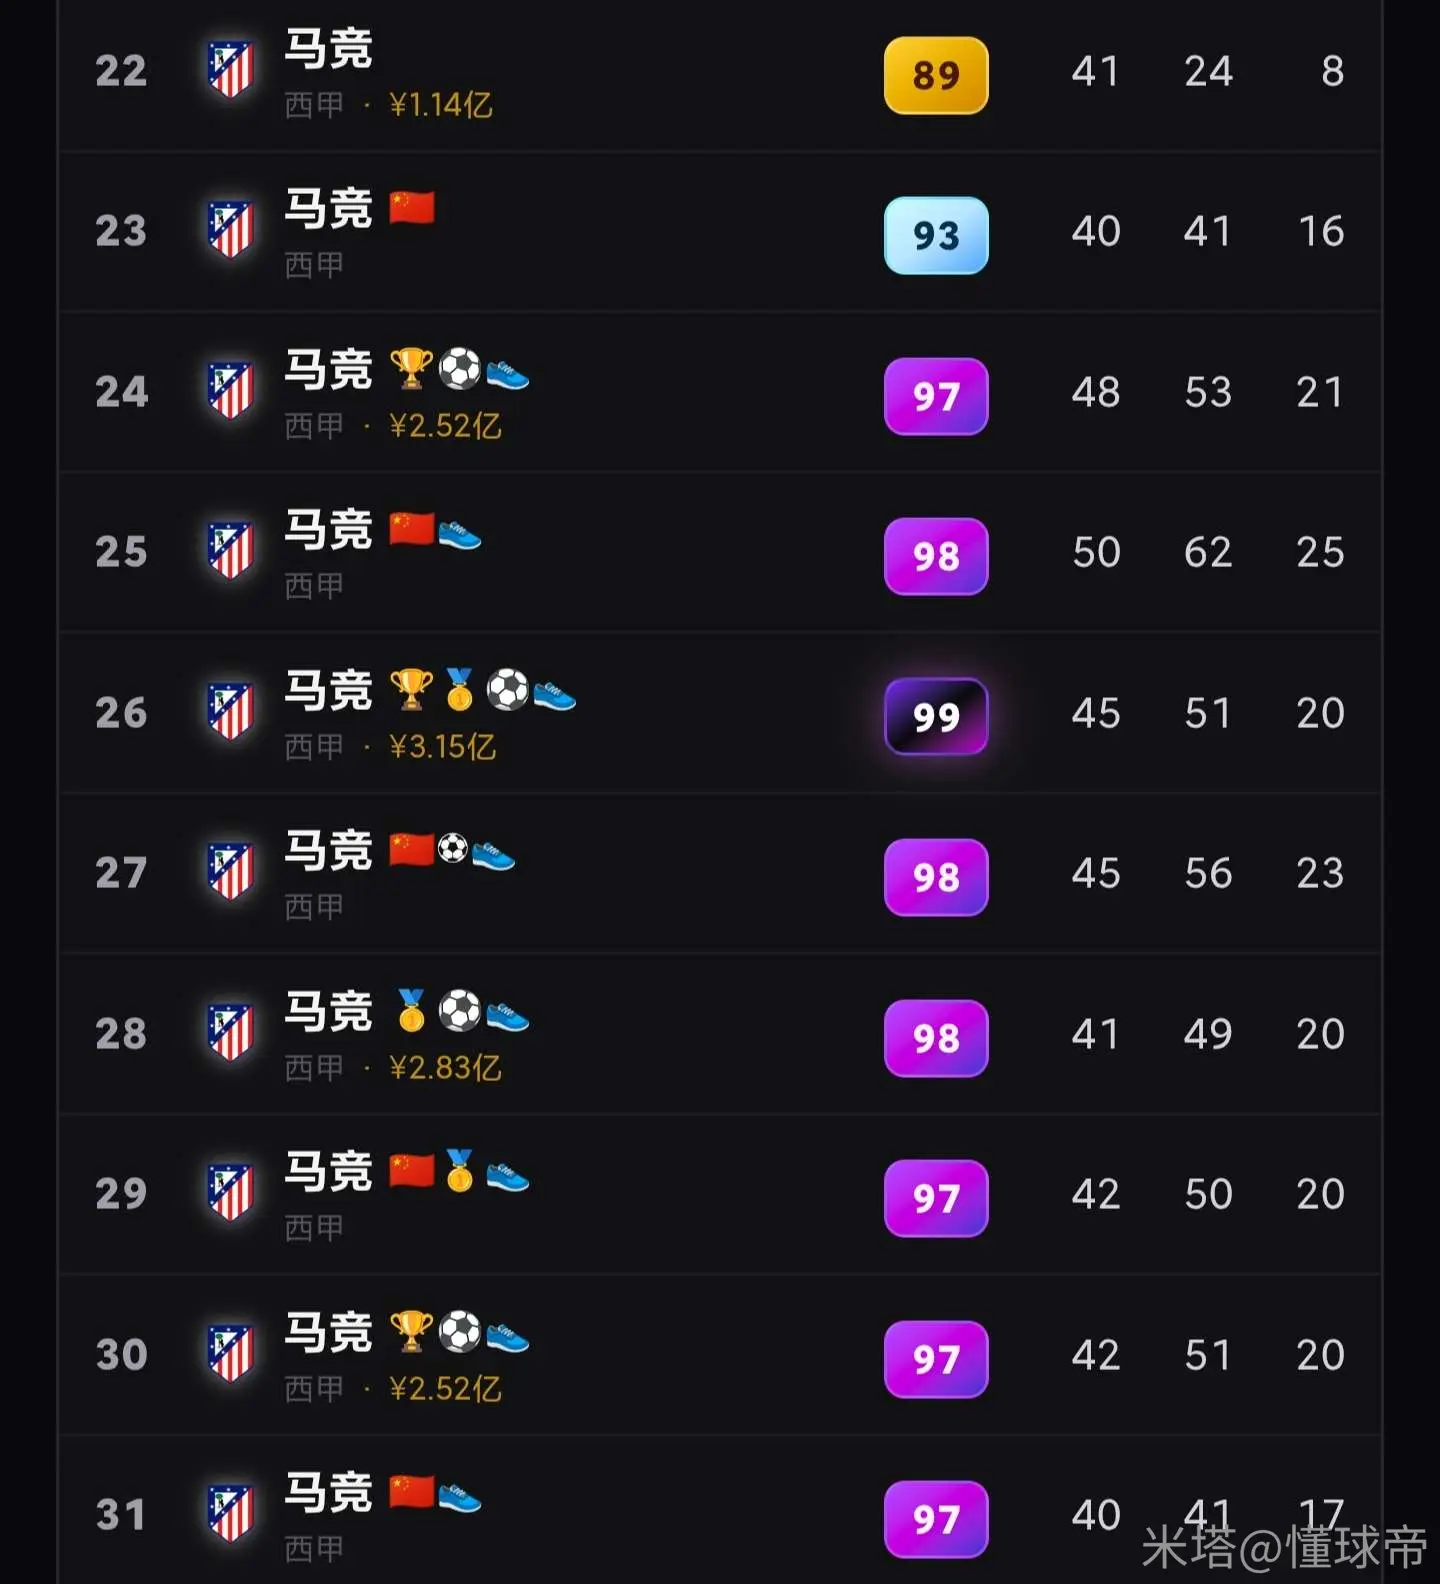Open the row numbered 27

click(x=720, y=873)
